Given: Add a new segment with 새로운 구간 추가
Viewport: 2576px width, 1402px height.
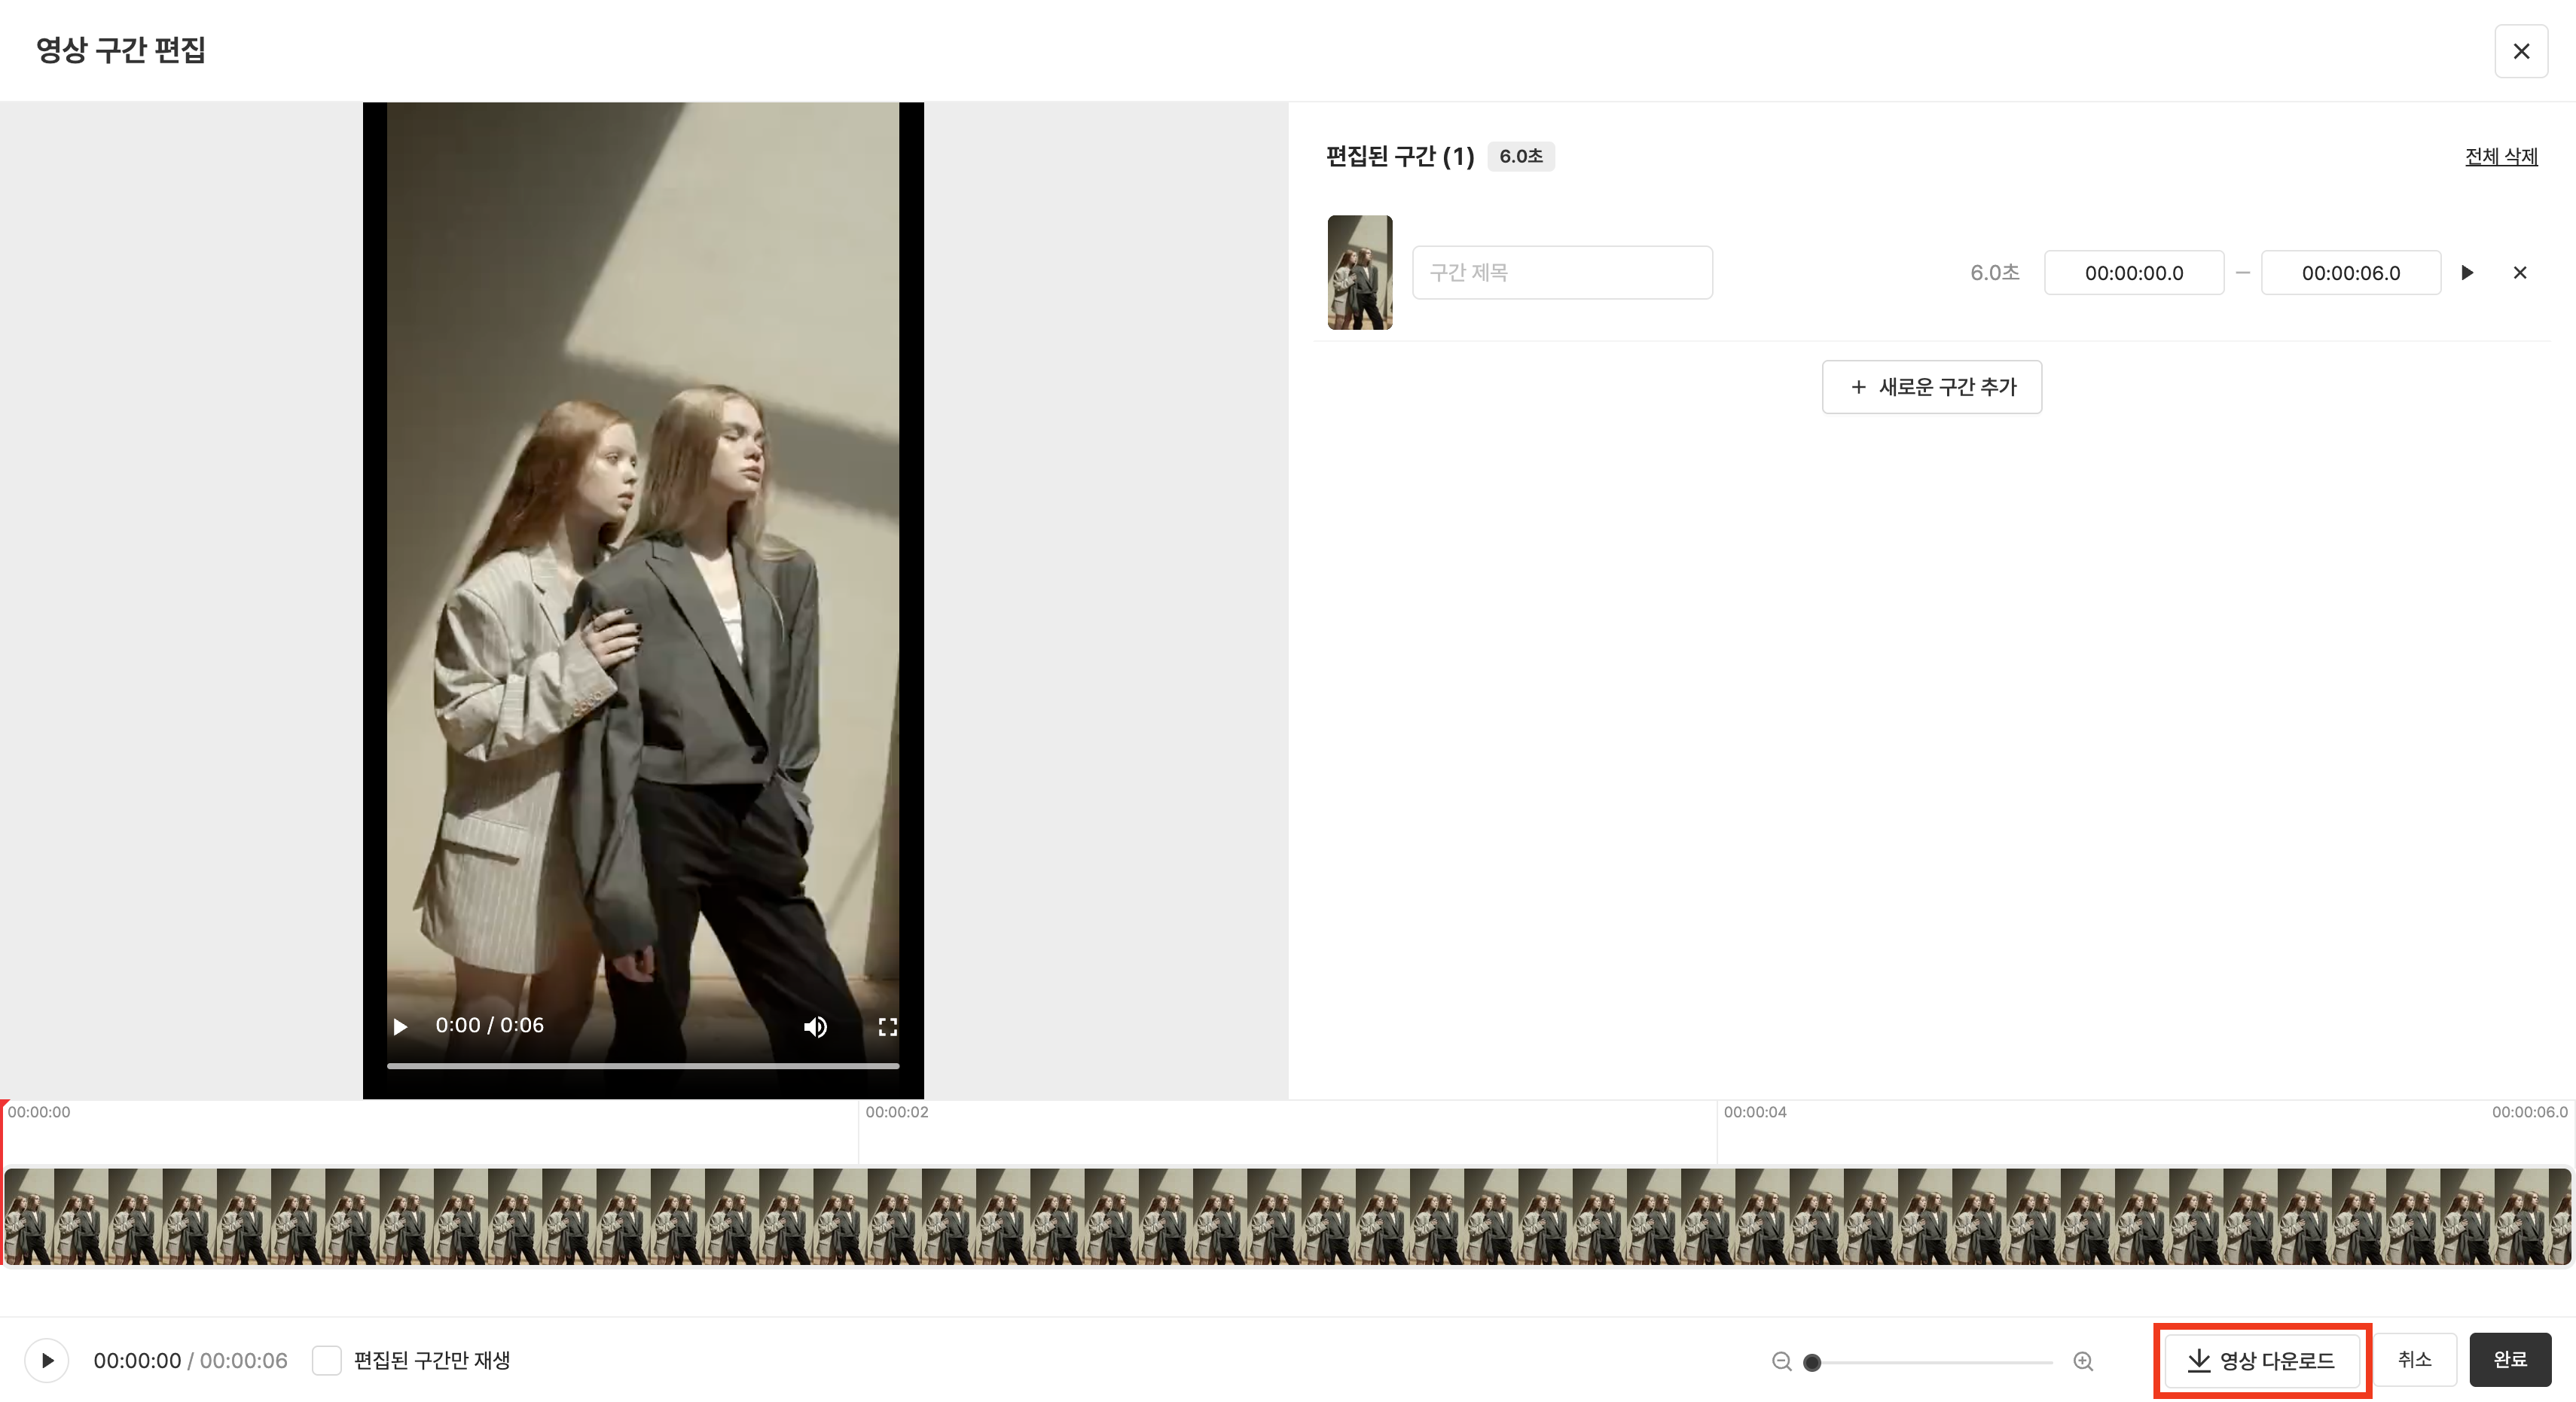Looking at the screenshot, I should 1932,387.
